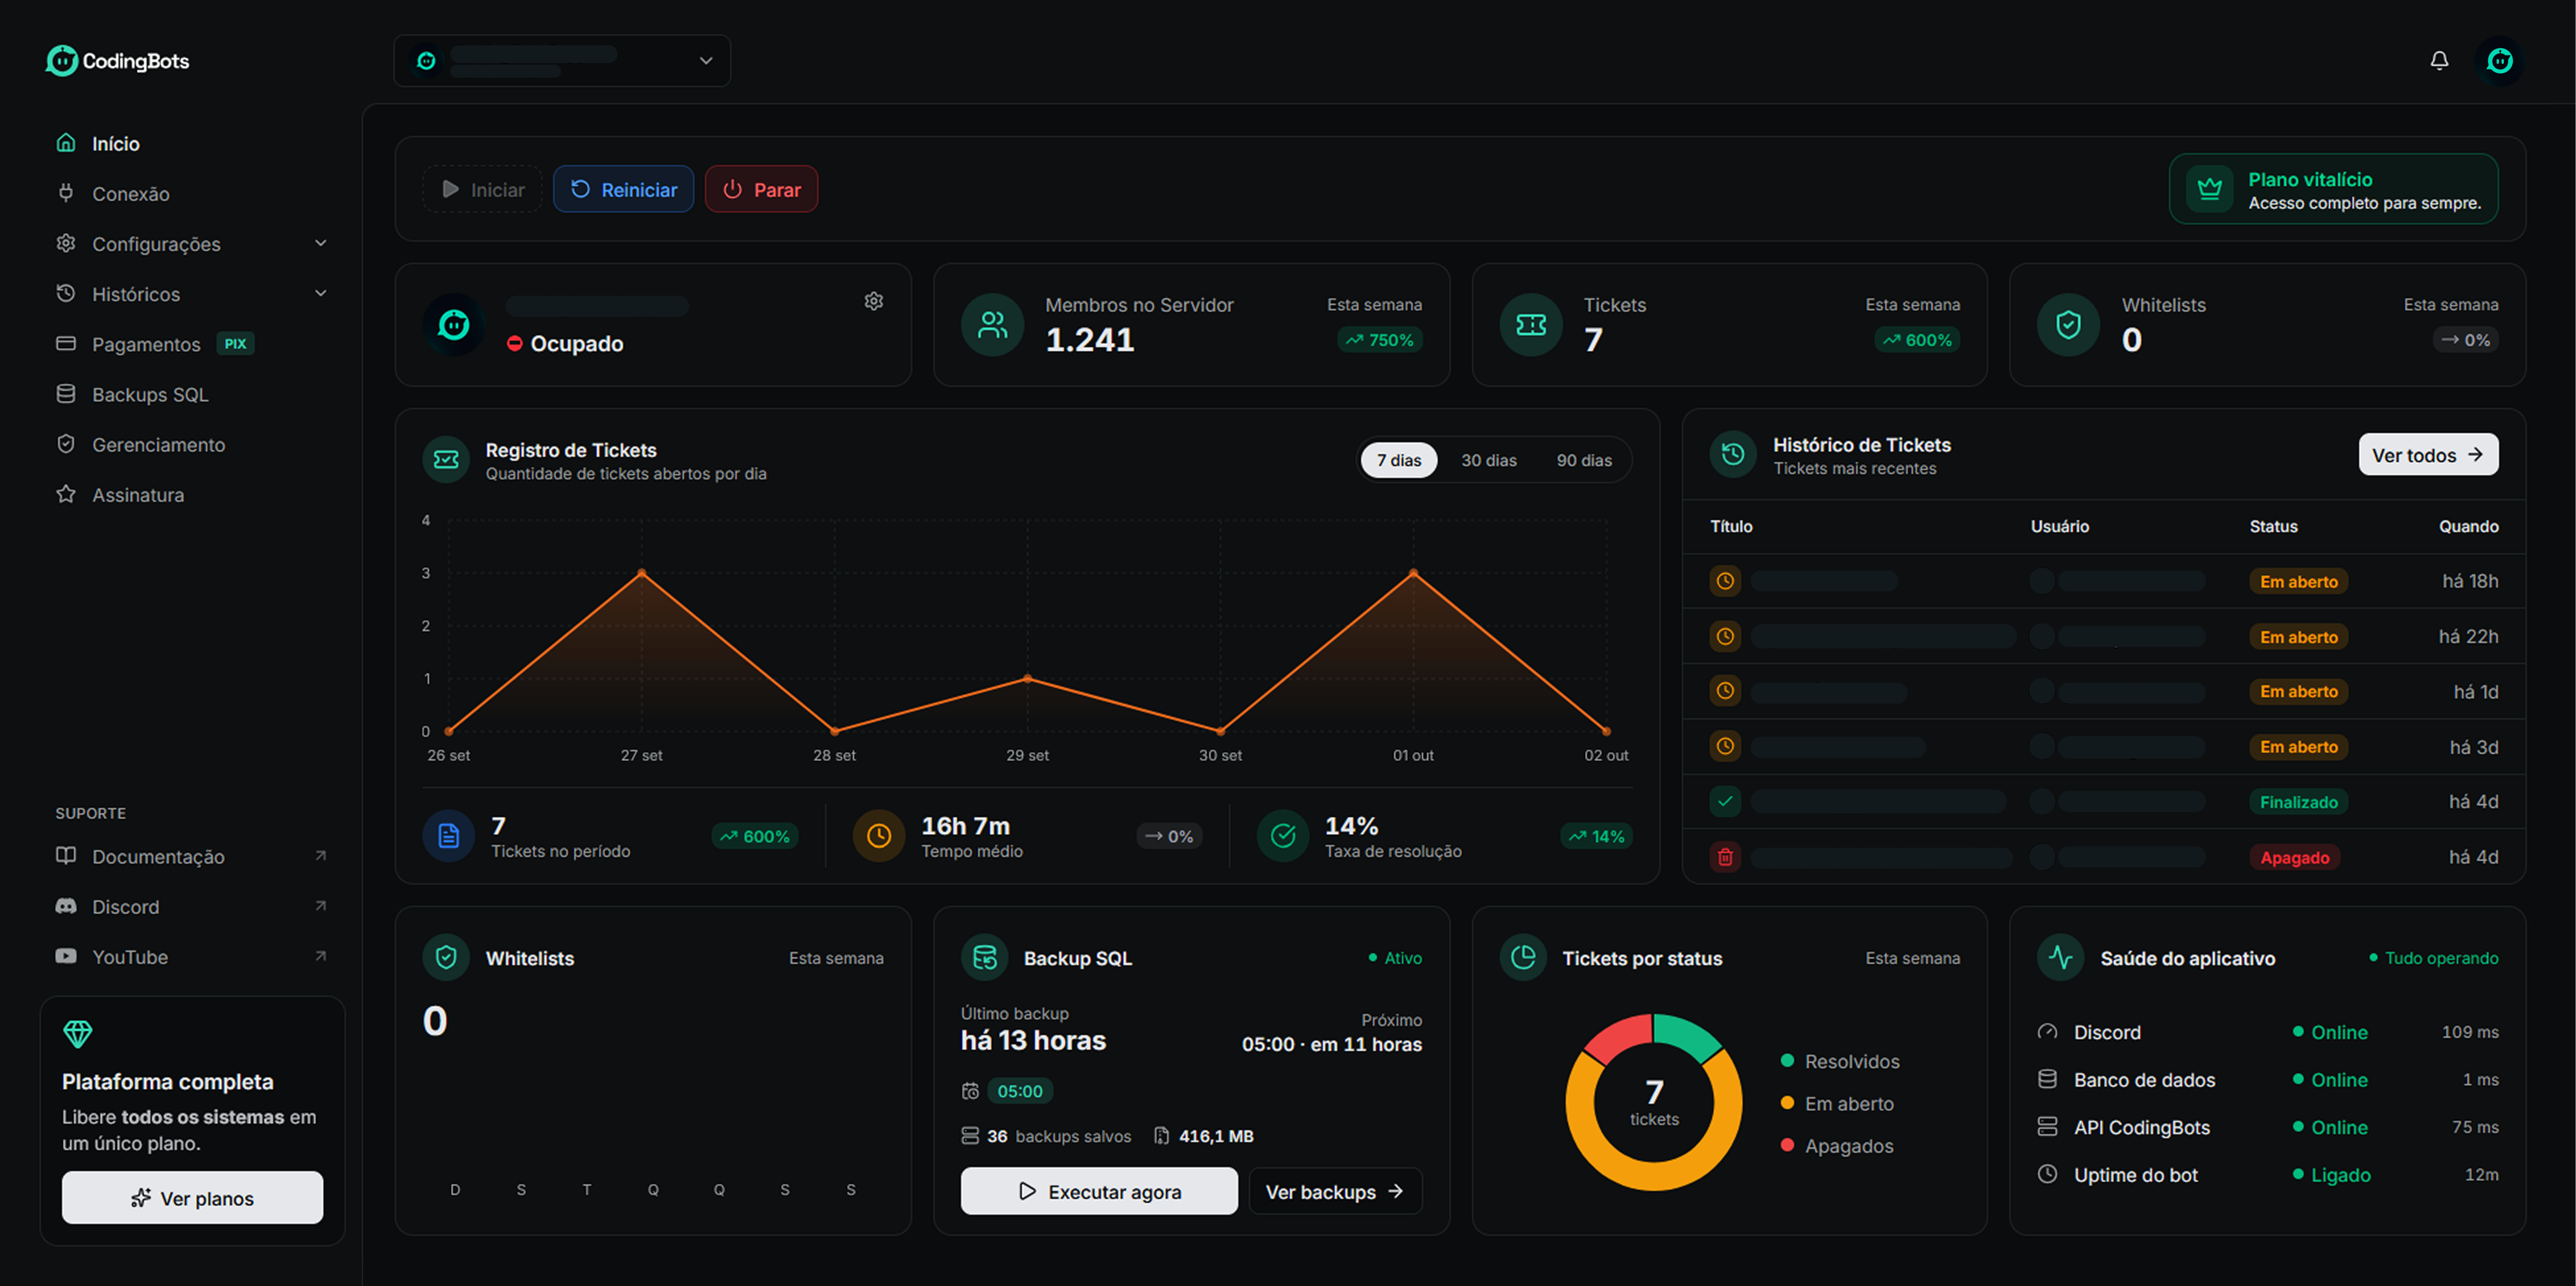Open the user profile avatar
2576x1286 pixels.
click(x=2500, y=61)
